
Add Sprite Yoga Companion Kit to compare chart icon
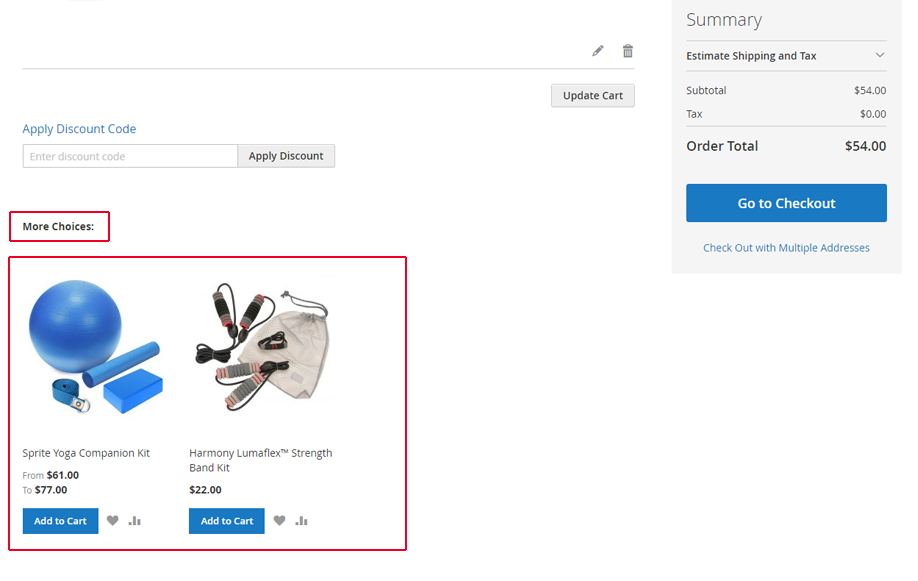point(135,520)
